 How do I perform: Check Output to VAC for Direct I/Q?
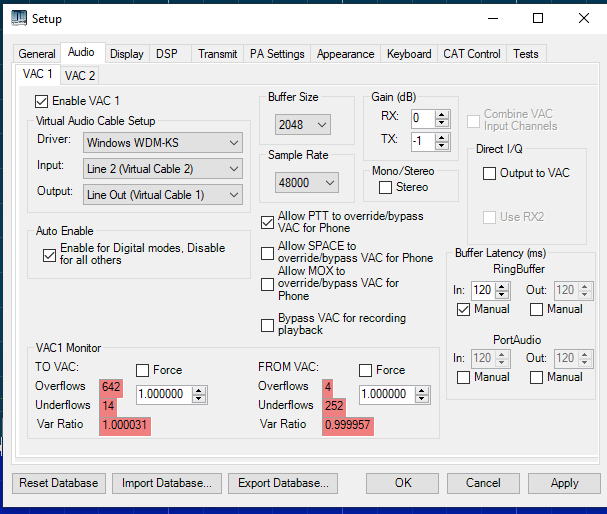(489, 173)
